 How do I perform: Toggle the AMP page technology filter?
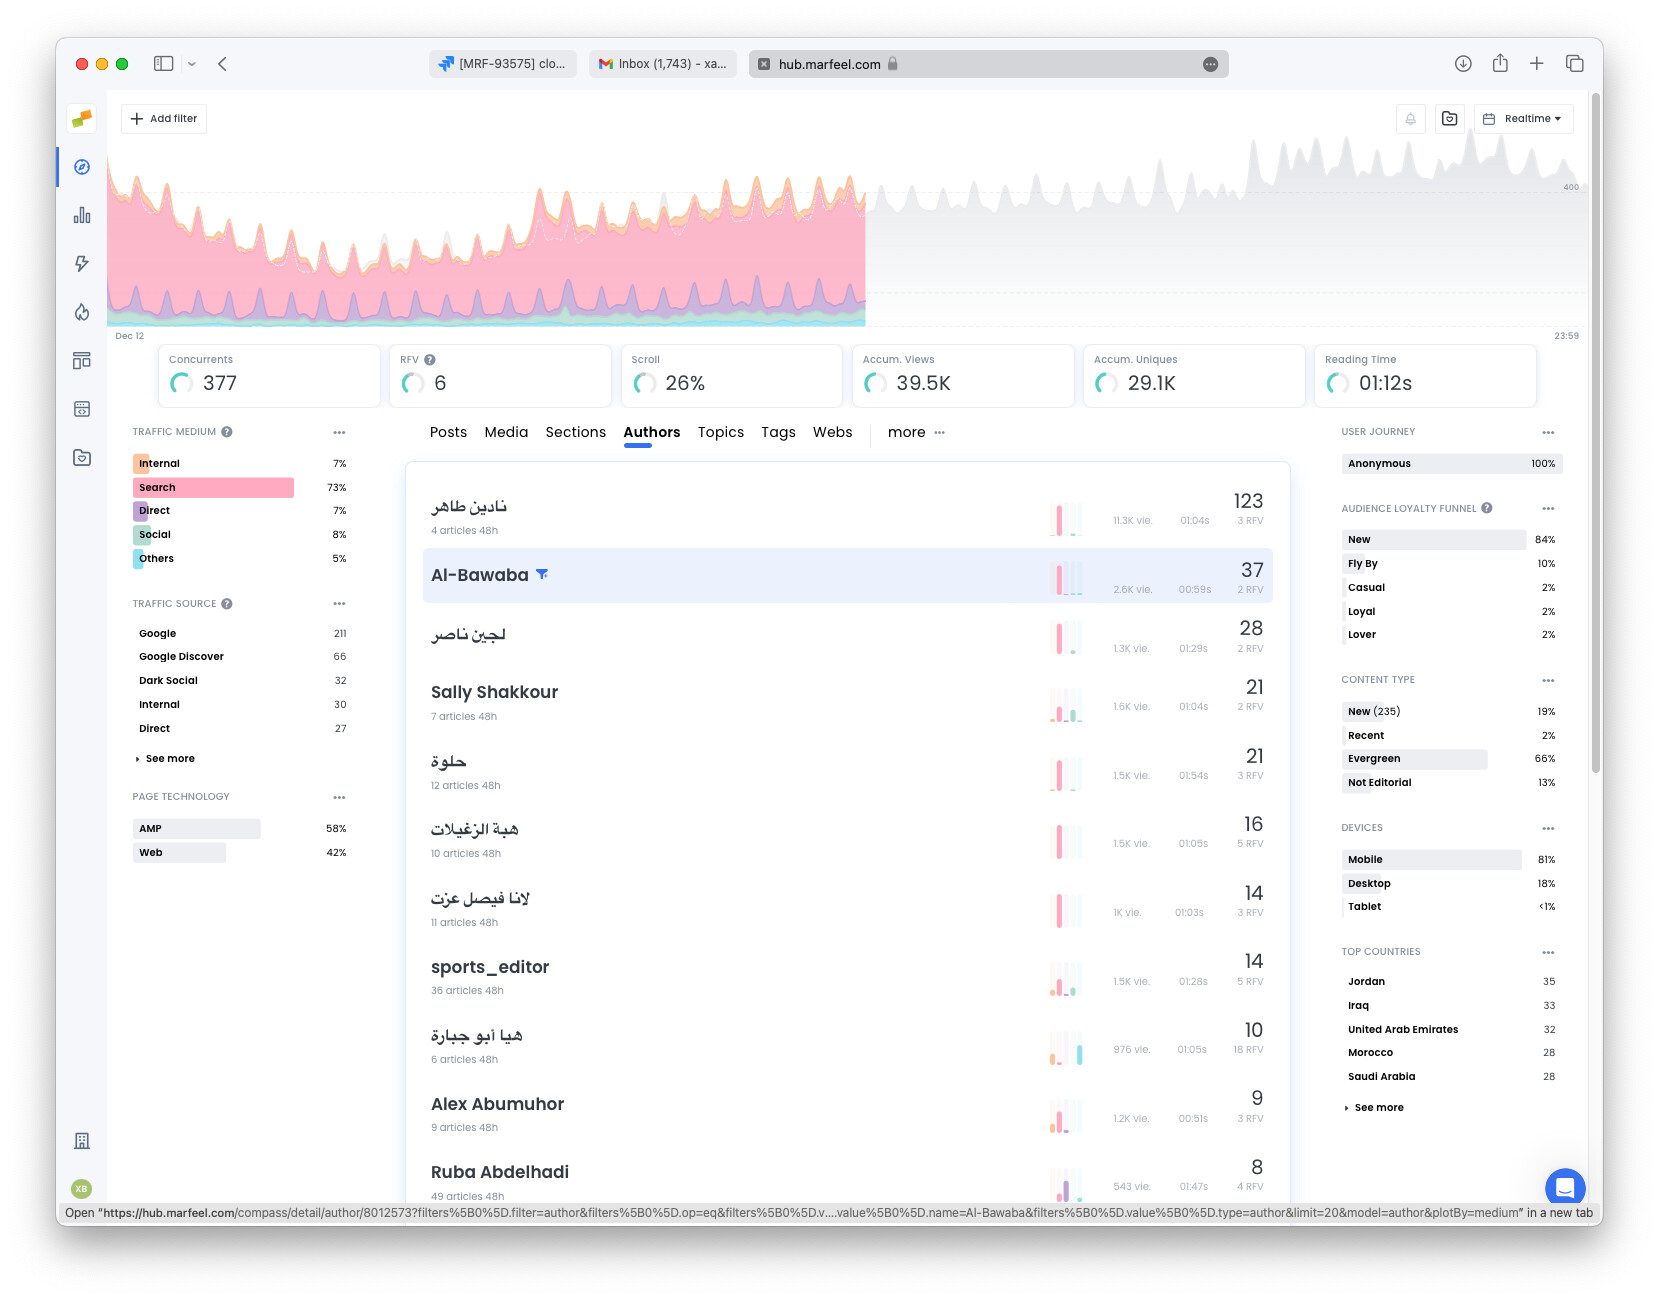[196, 828]
